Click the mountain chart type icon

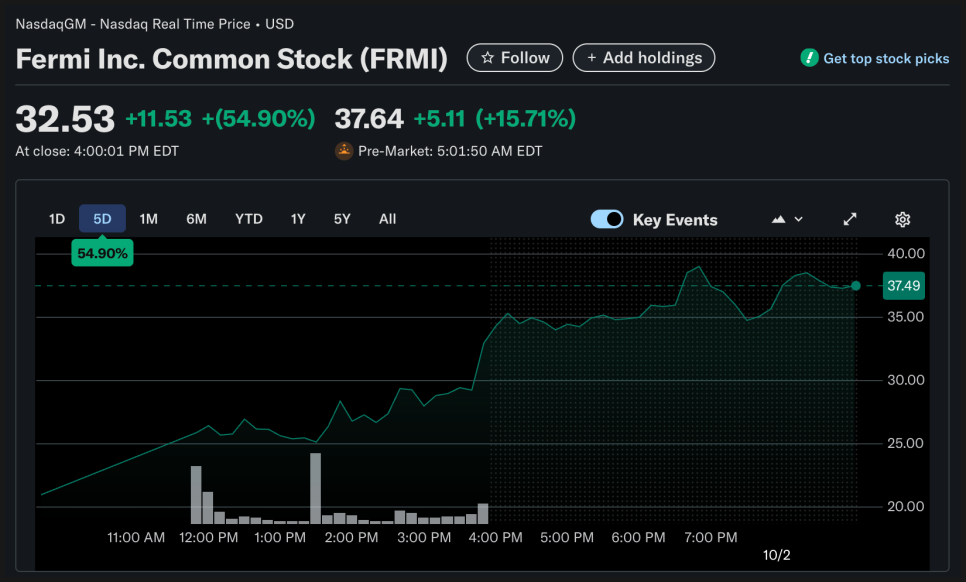(x=779, y=219)
